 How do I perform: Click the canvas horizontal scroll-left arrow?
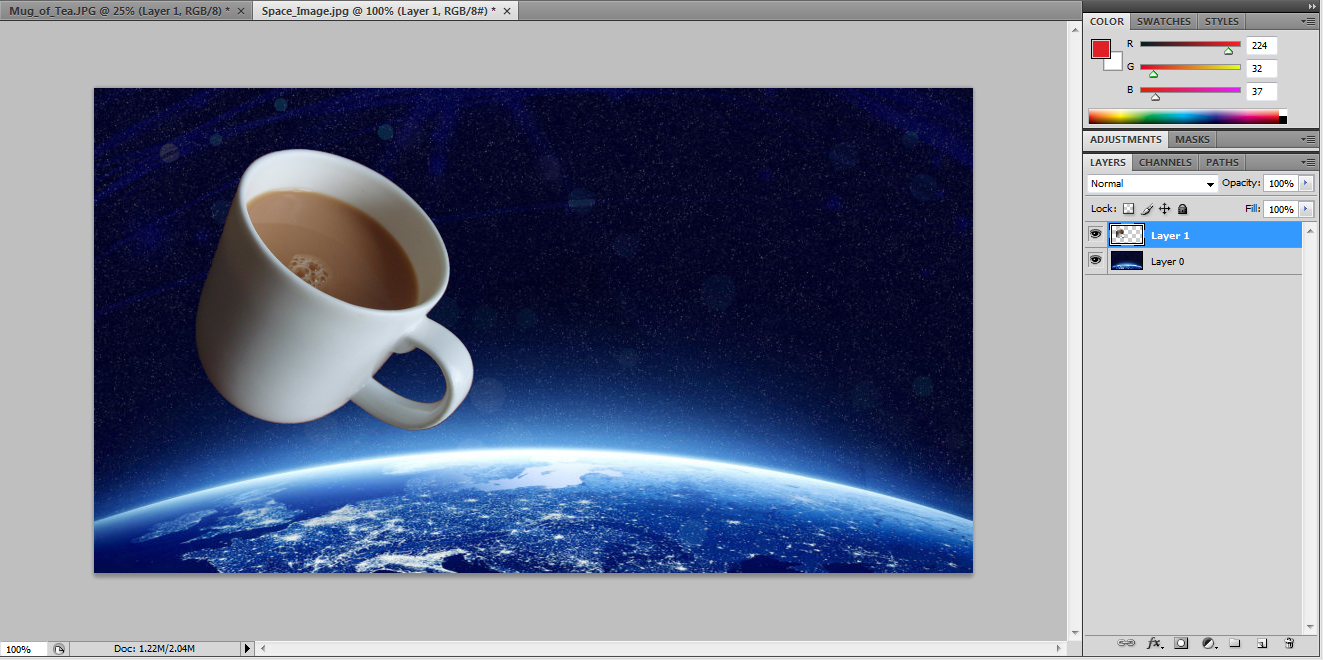coord(263,649)
